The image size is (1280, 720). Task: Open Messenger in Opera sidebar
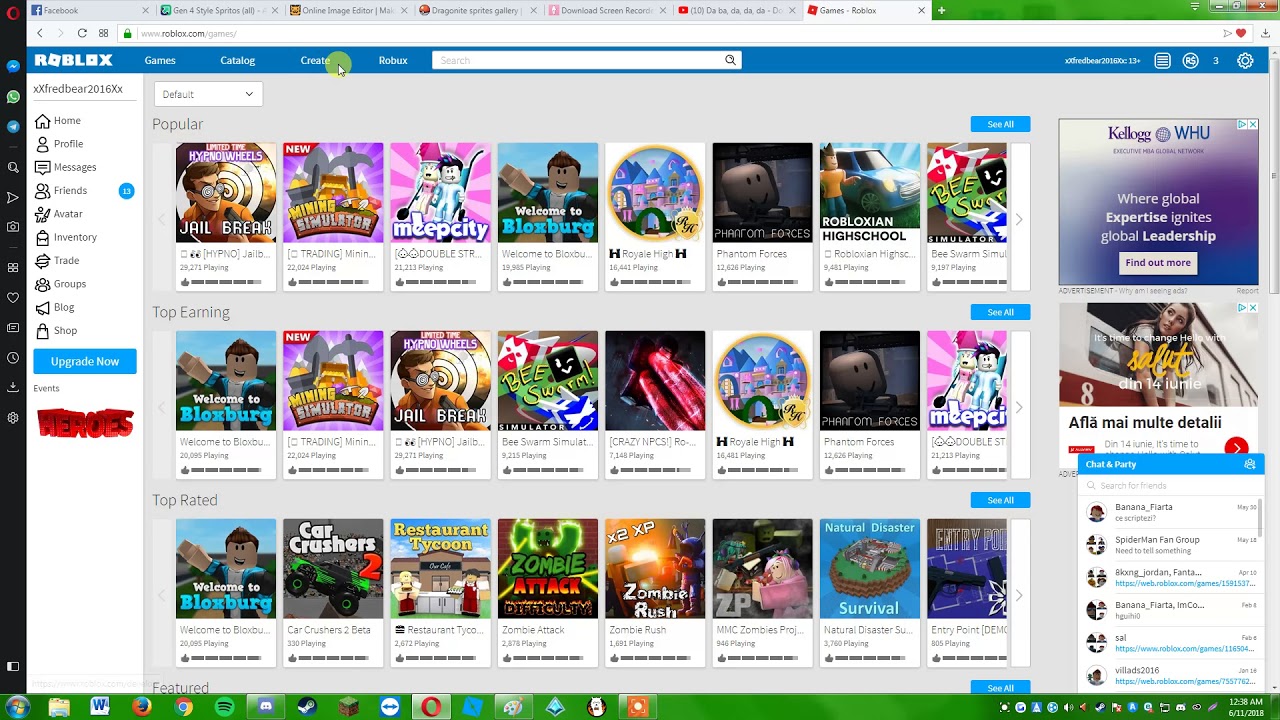point(13,66)
